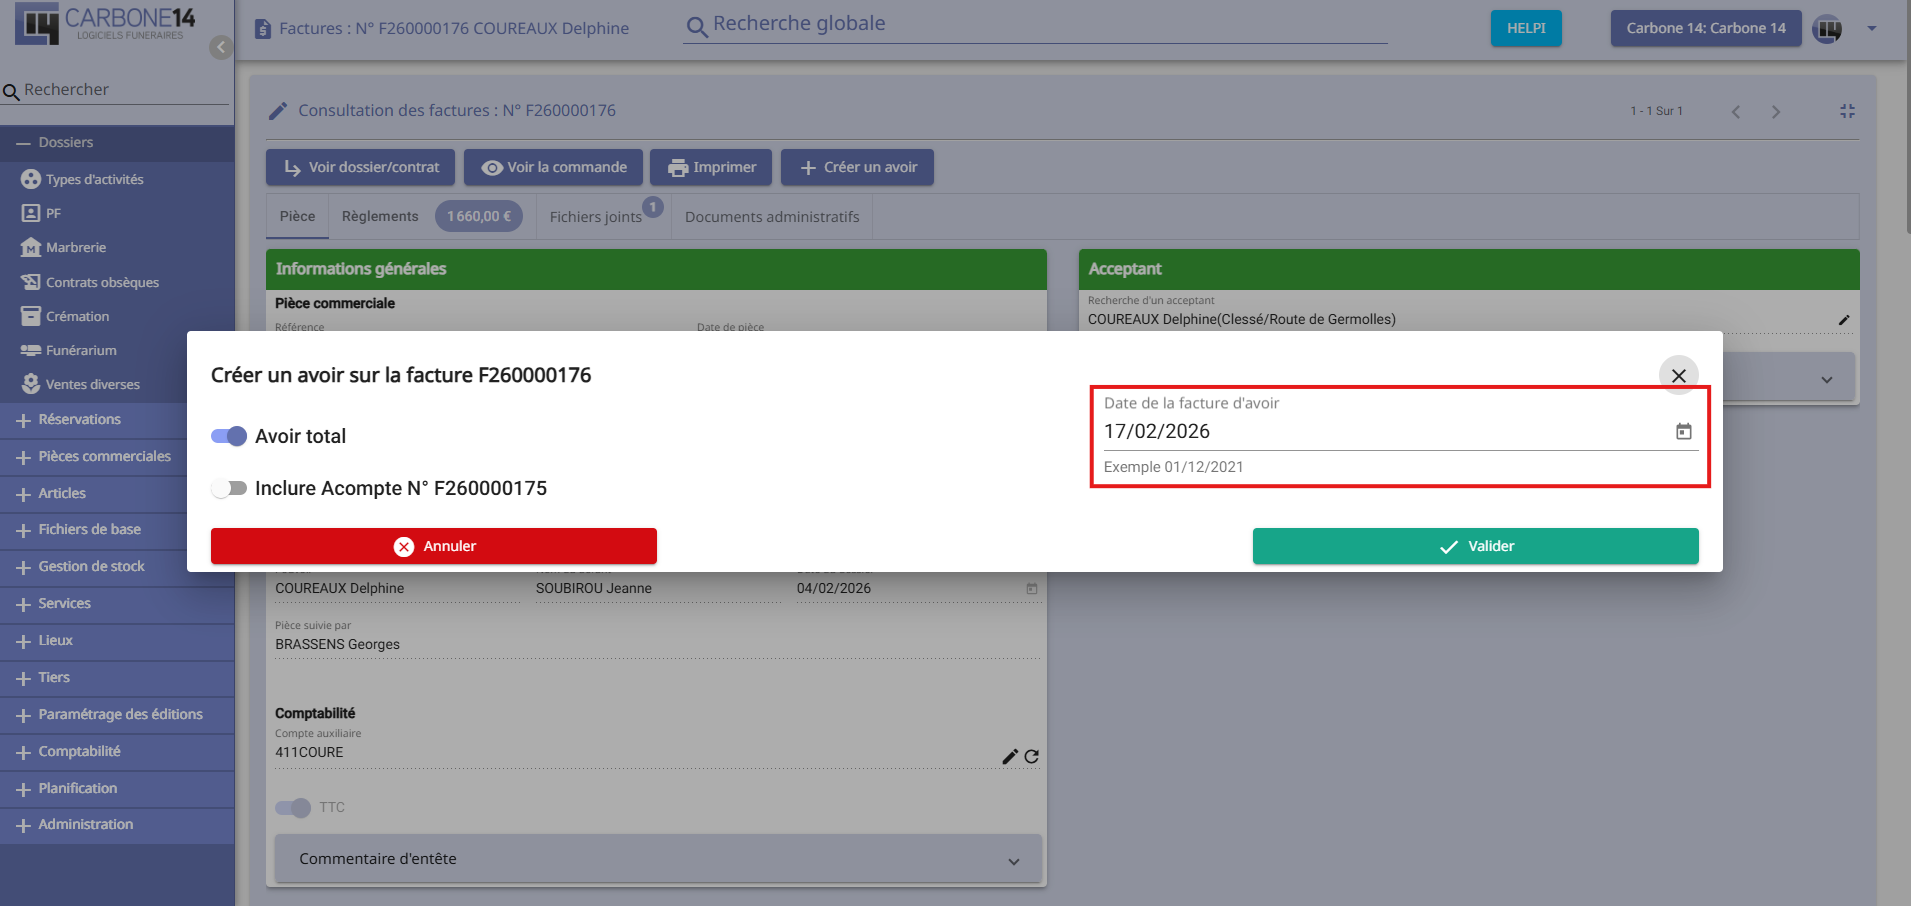Open Crémation in the sidebar
Screen dimensions: 1911x906
pos(77,316)
